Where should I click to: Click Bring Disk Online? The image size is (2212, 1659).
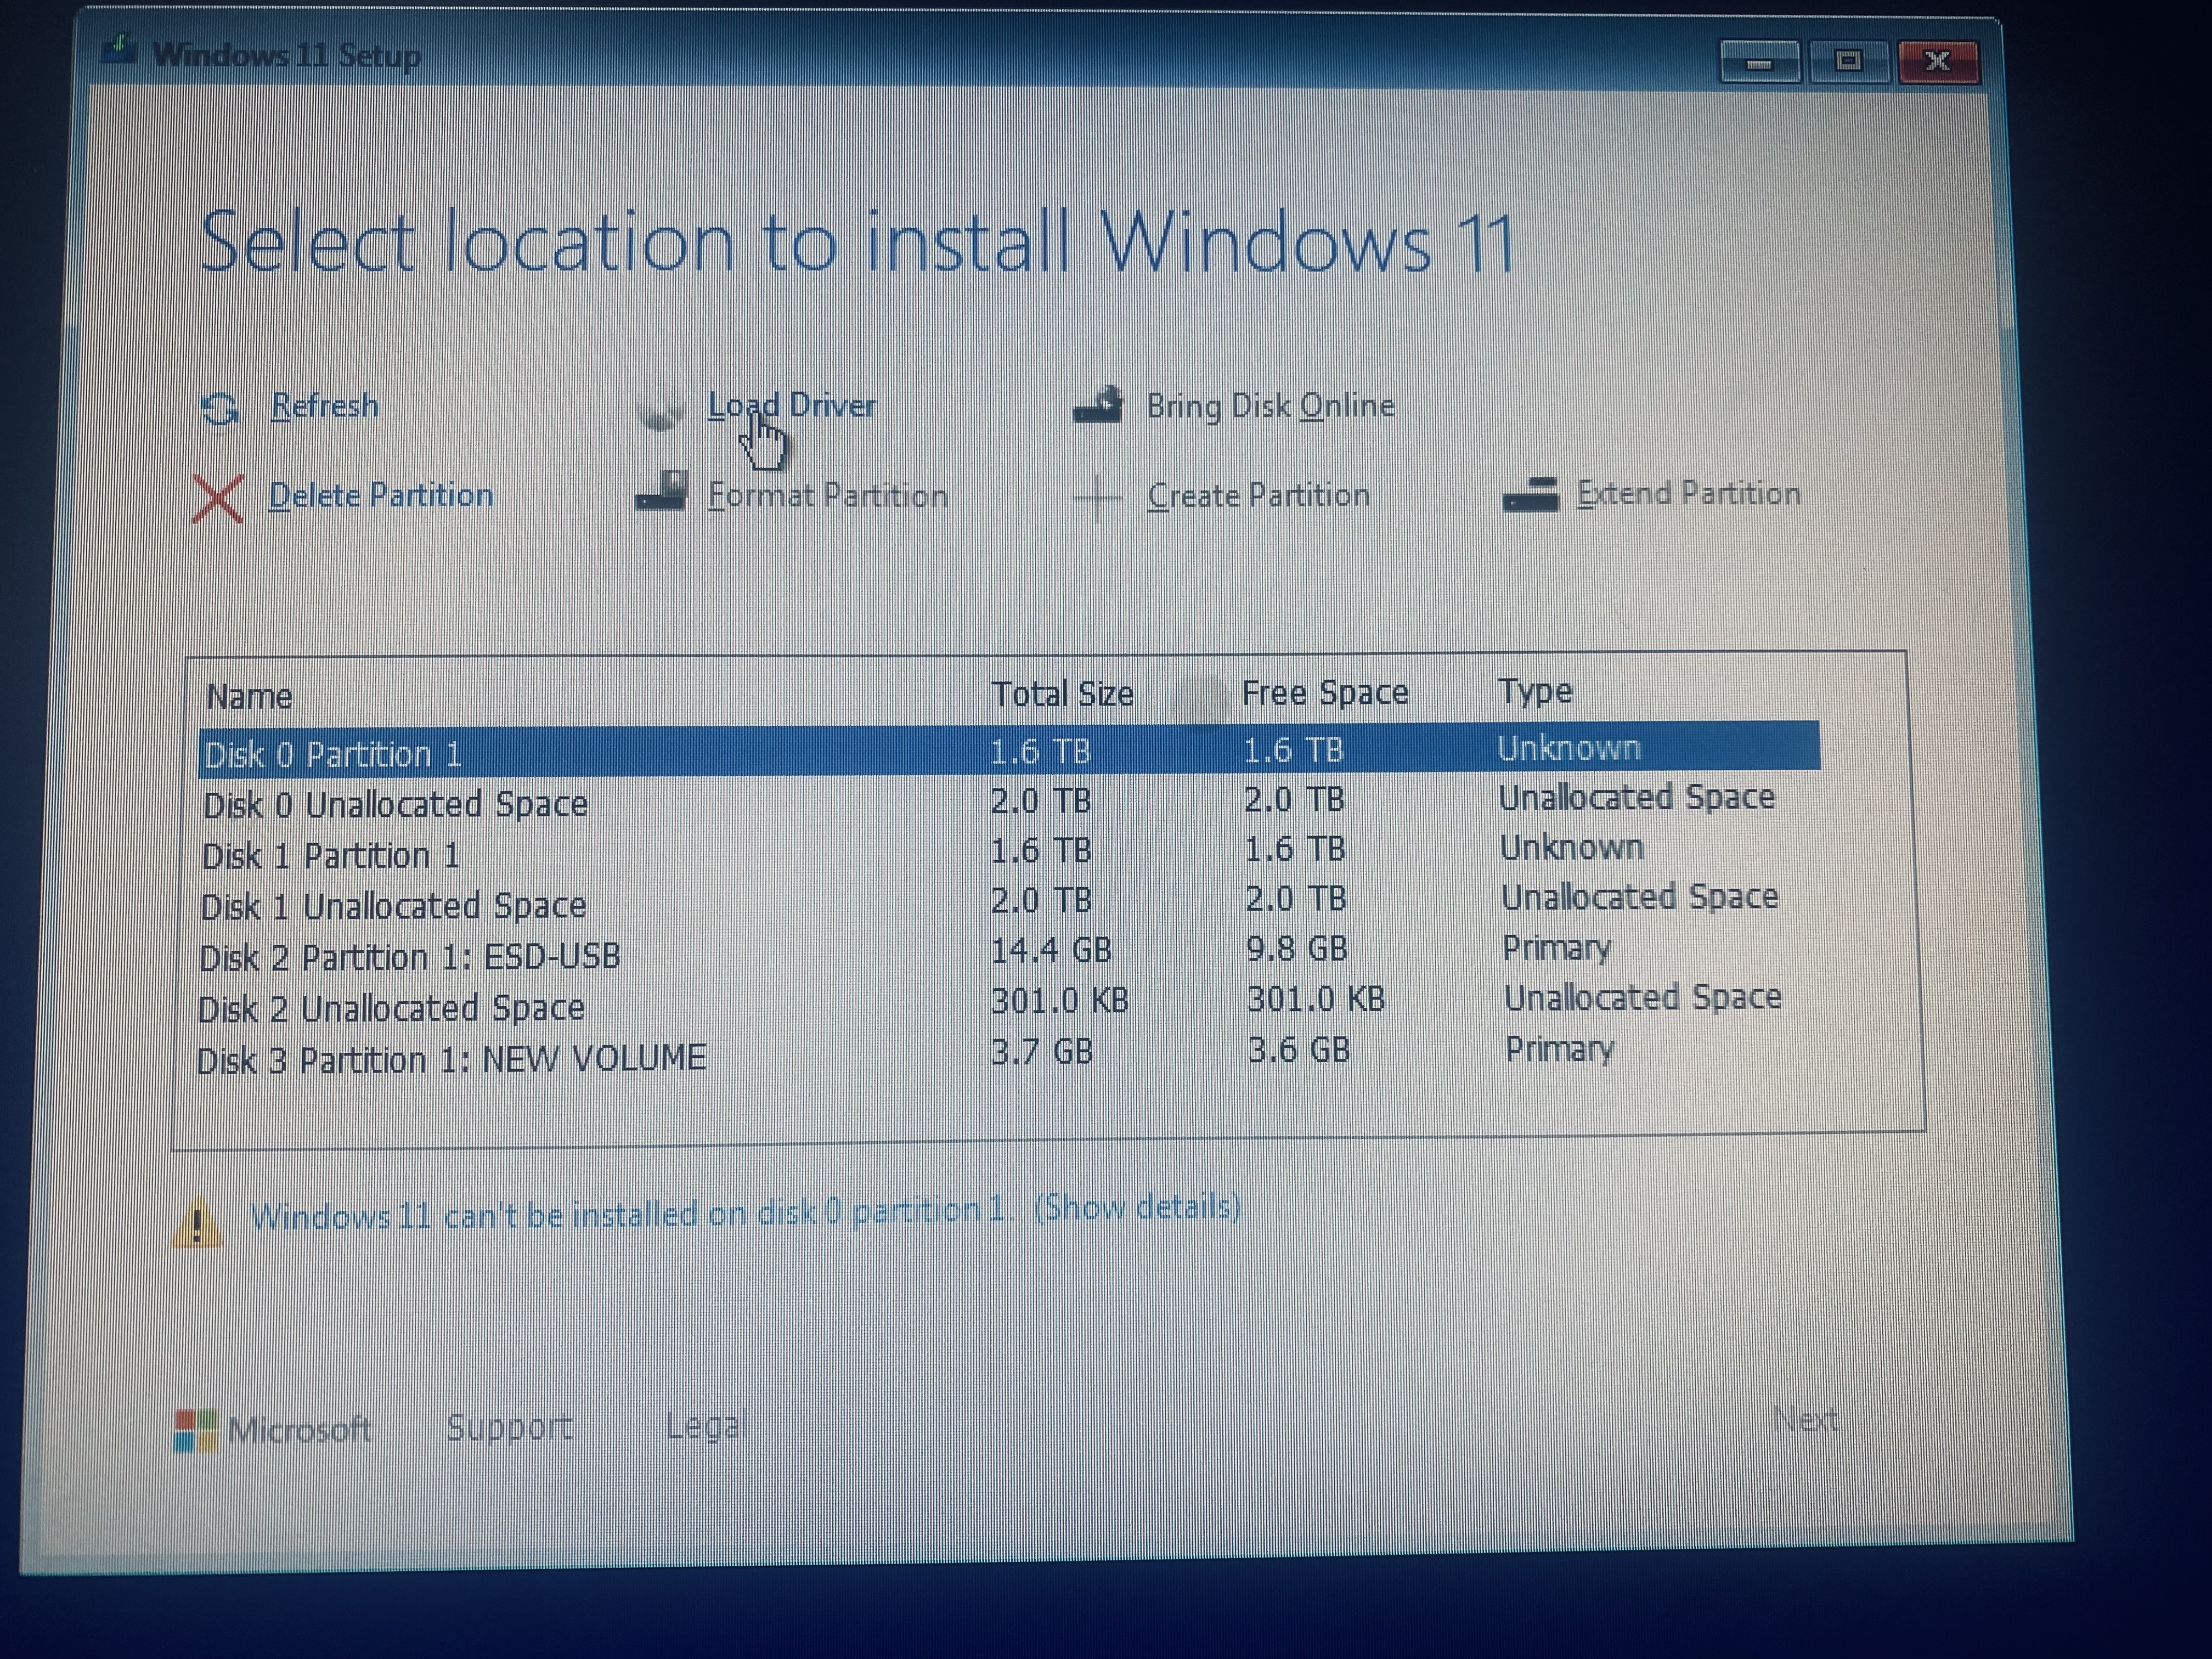coord(1270,406)
